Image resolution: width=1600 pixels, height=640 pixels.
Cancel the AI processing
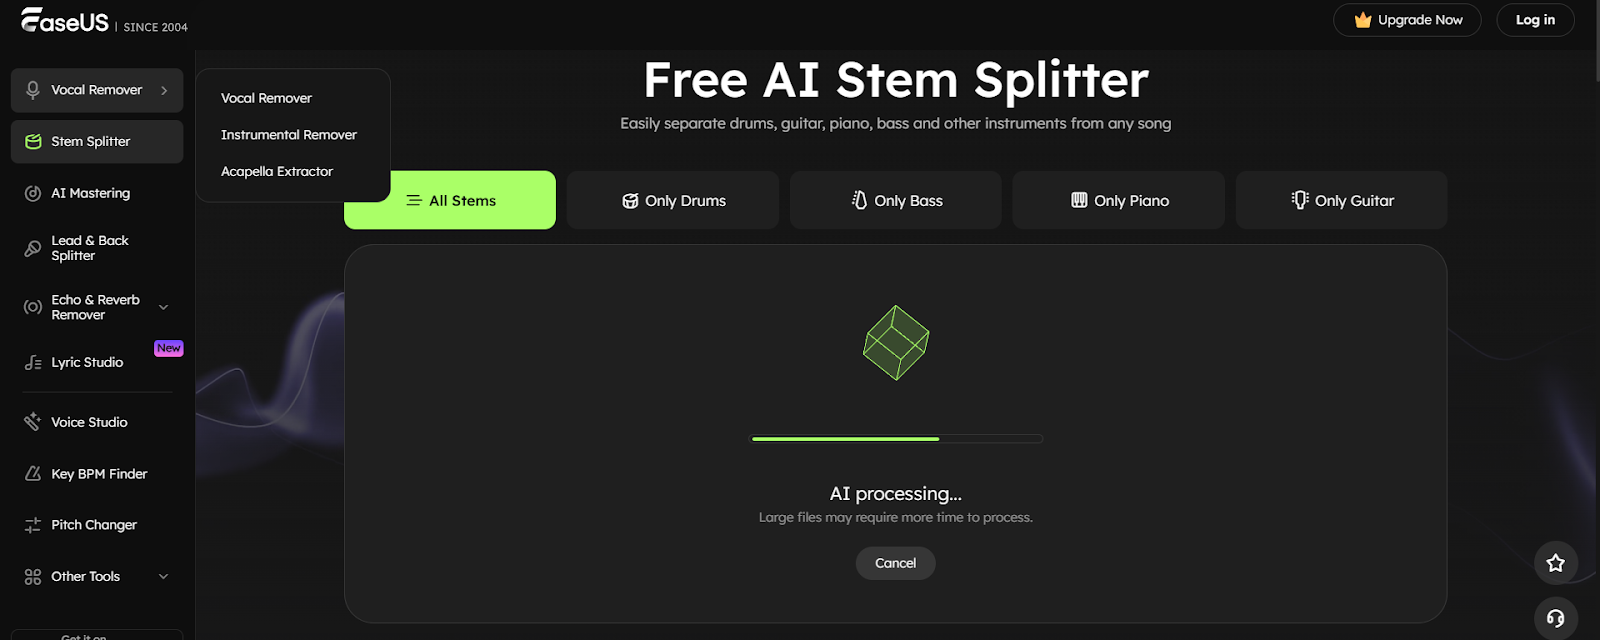click(x=895, y=563)
